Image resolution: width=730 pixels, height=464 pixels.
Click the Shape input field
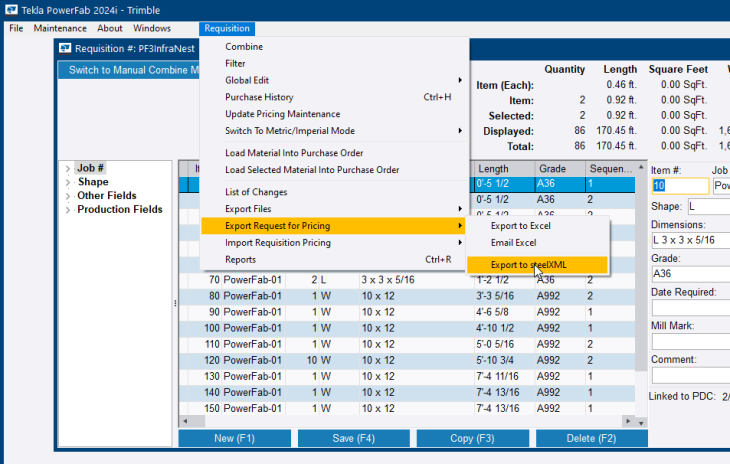click(709, 206)
